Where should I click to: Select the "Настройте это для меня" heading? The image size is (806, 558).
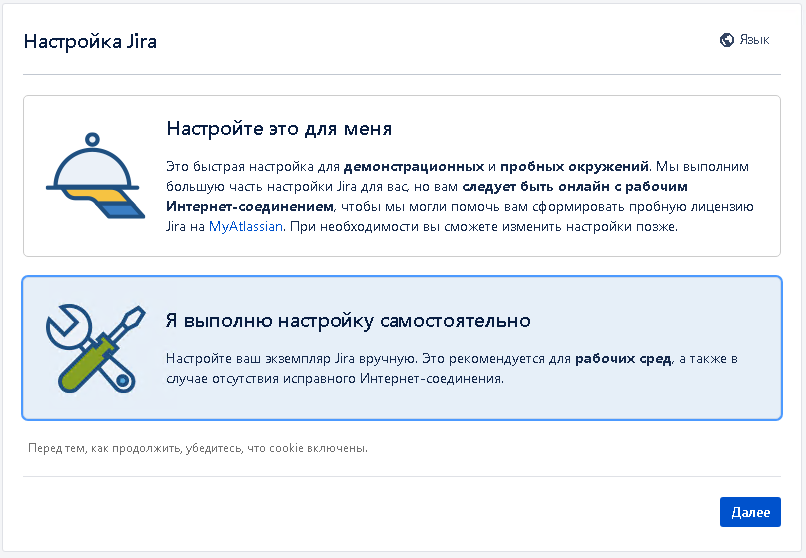(x=279, y=129)
